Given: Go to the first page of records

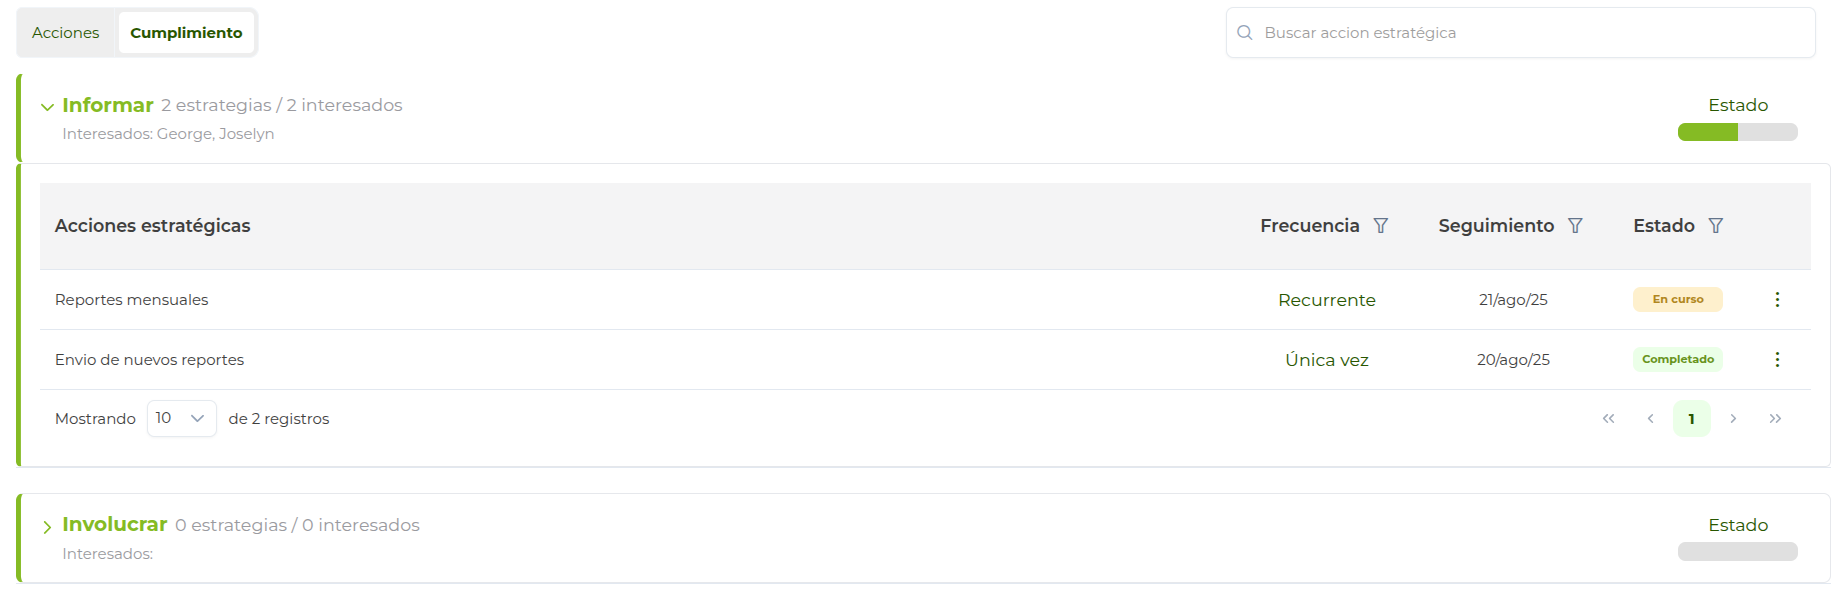Looking at the screenshot, I should (1608, 419).
